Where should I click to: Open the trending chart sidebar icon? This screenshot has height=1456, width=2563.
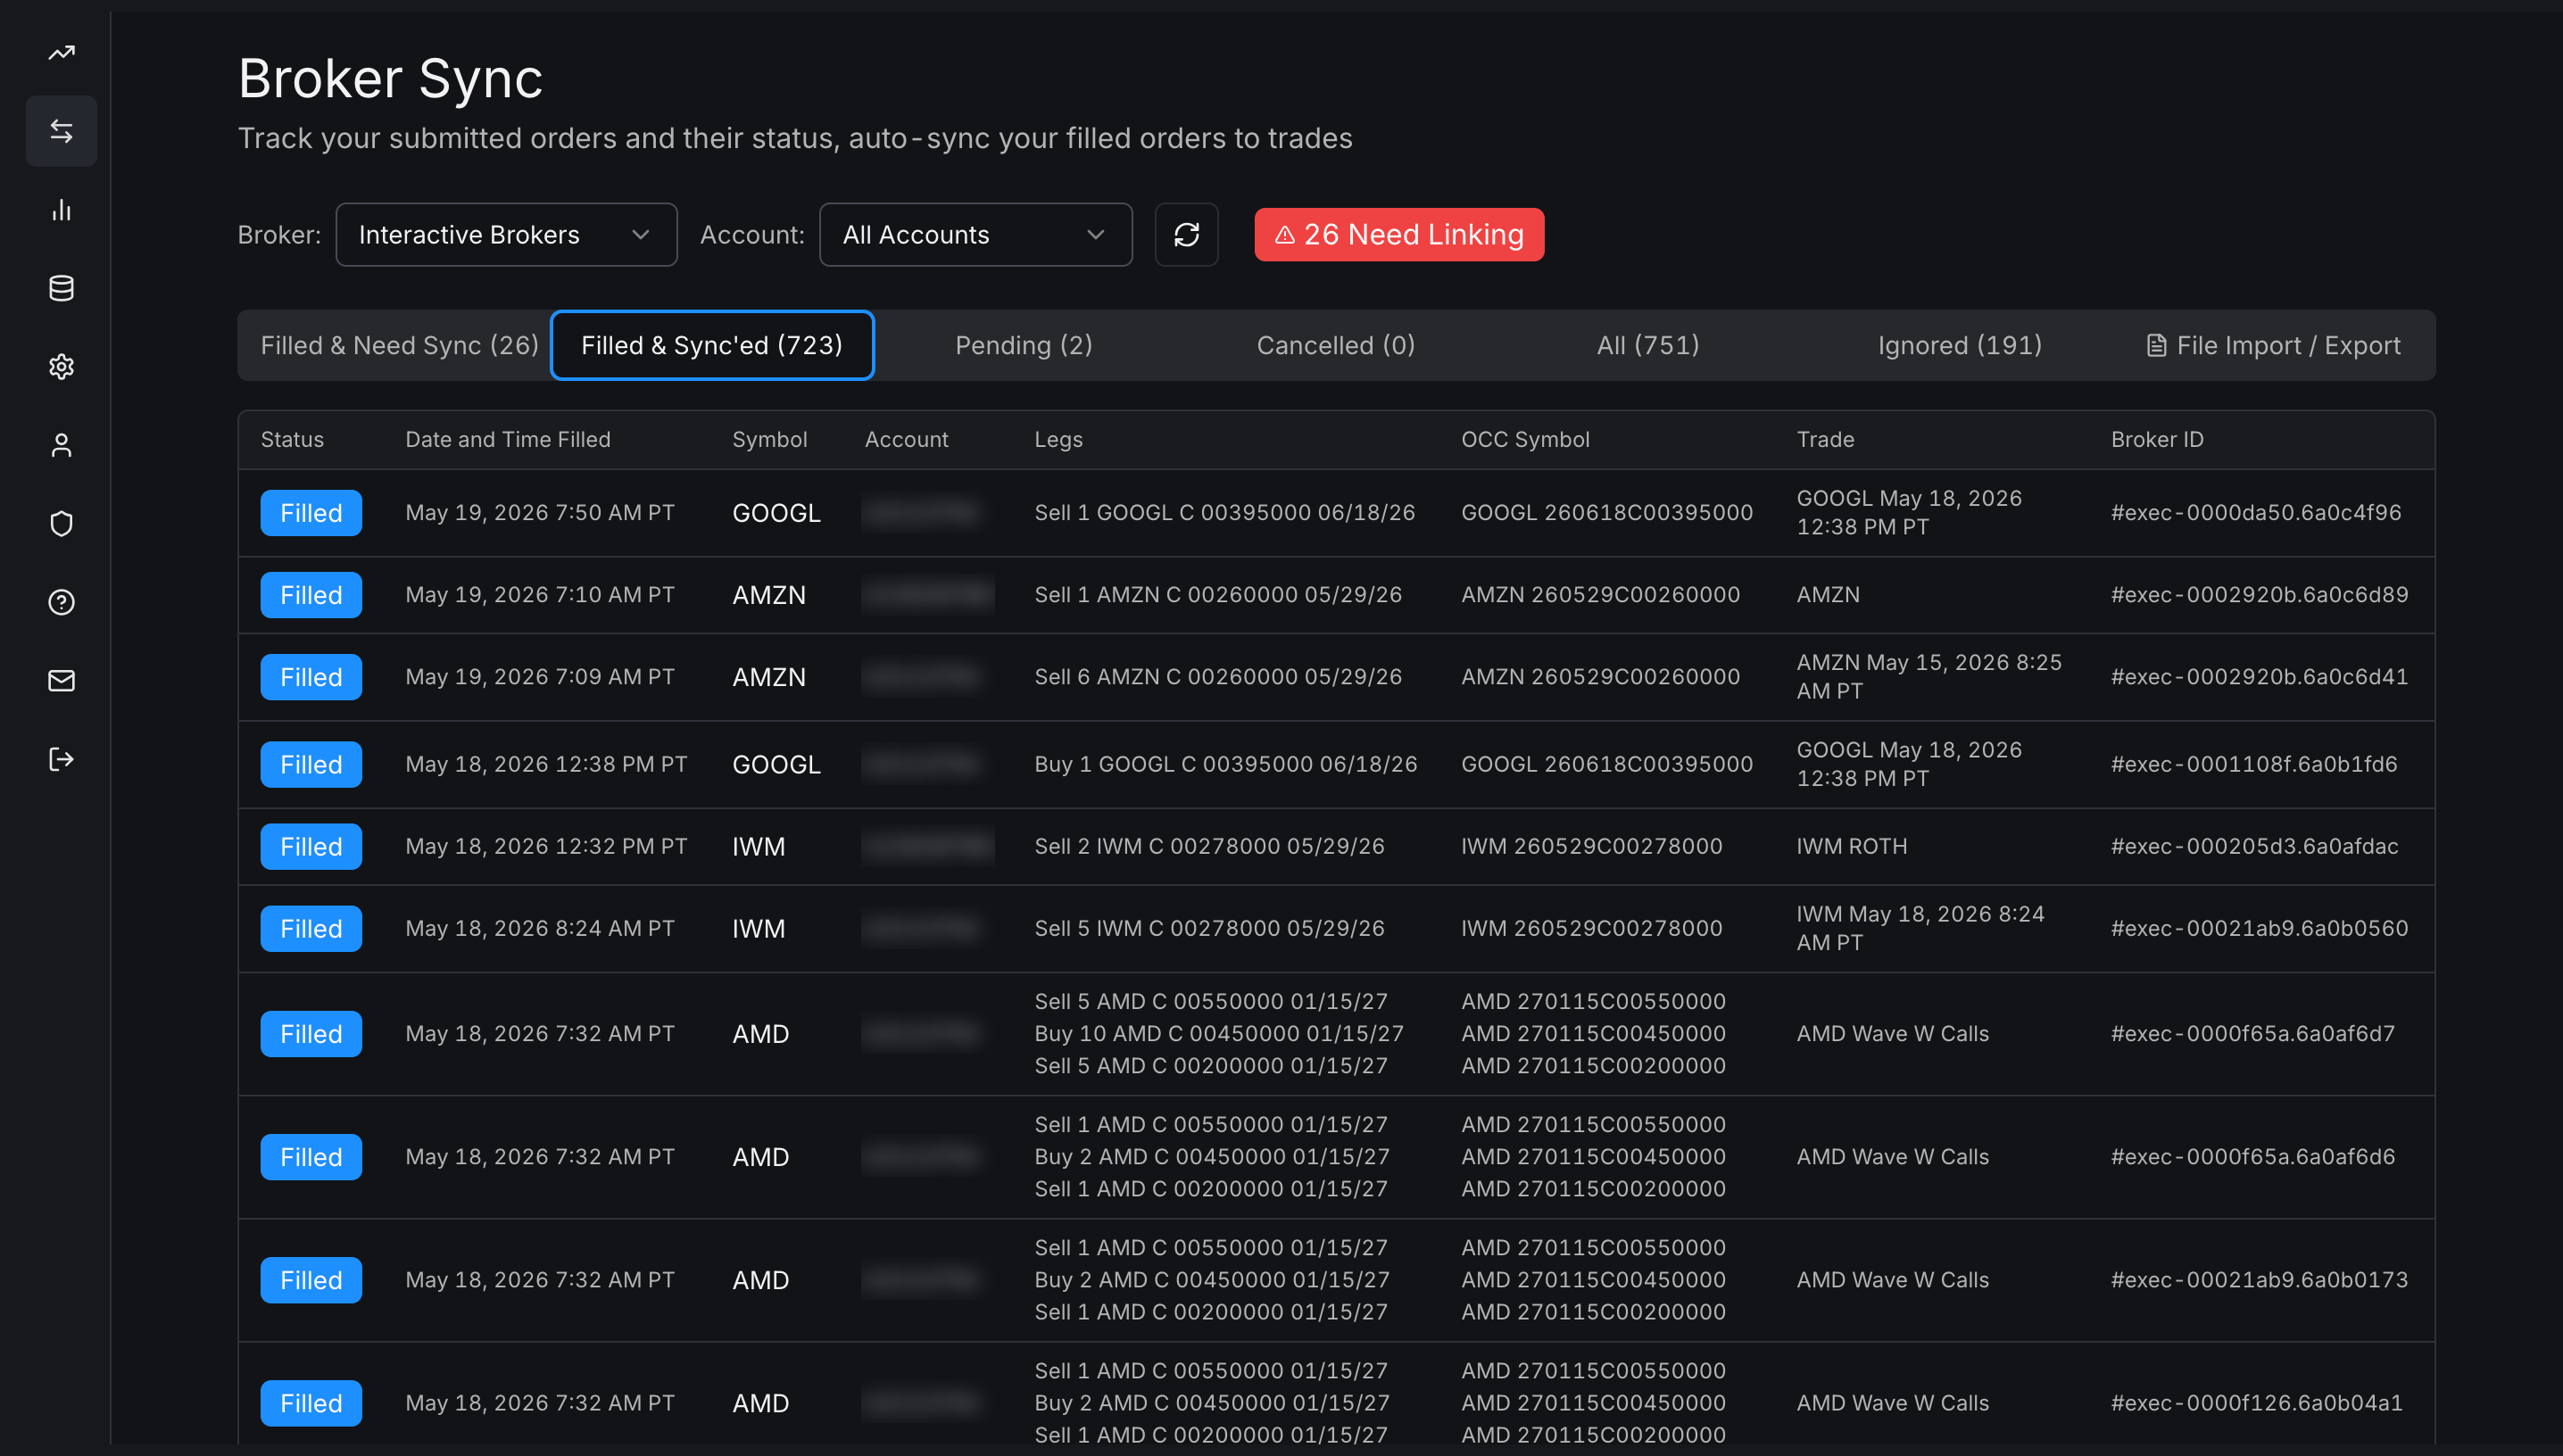(61, 52)
